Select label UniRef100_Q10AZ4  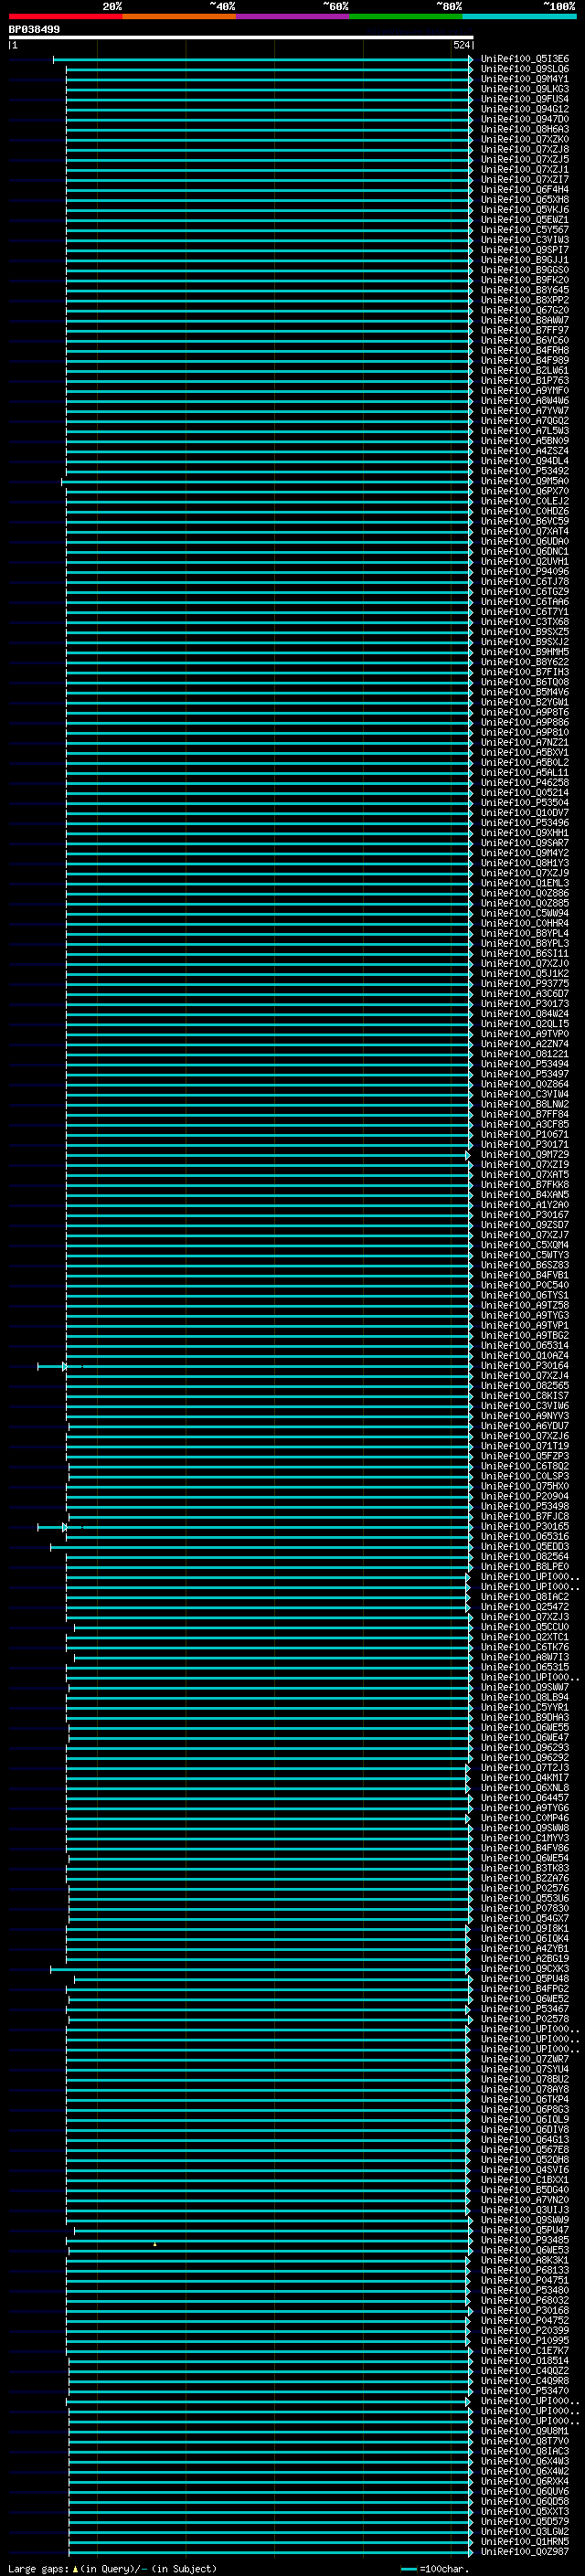(x=525, y=1356)
